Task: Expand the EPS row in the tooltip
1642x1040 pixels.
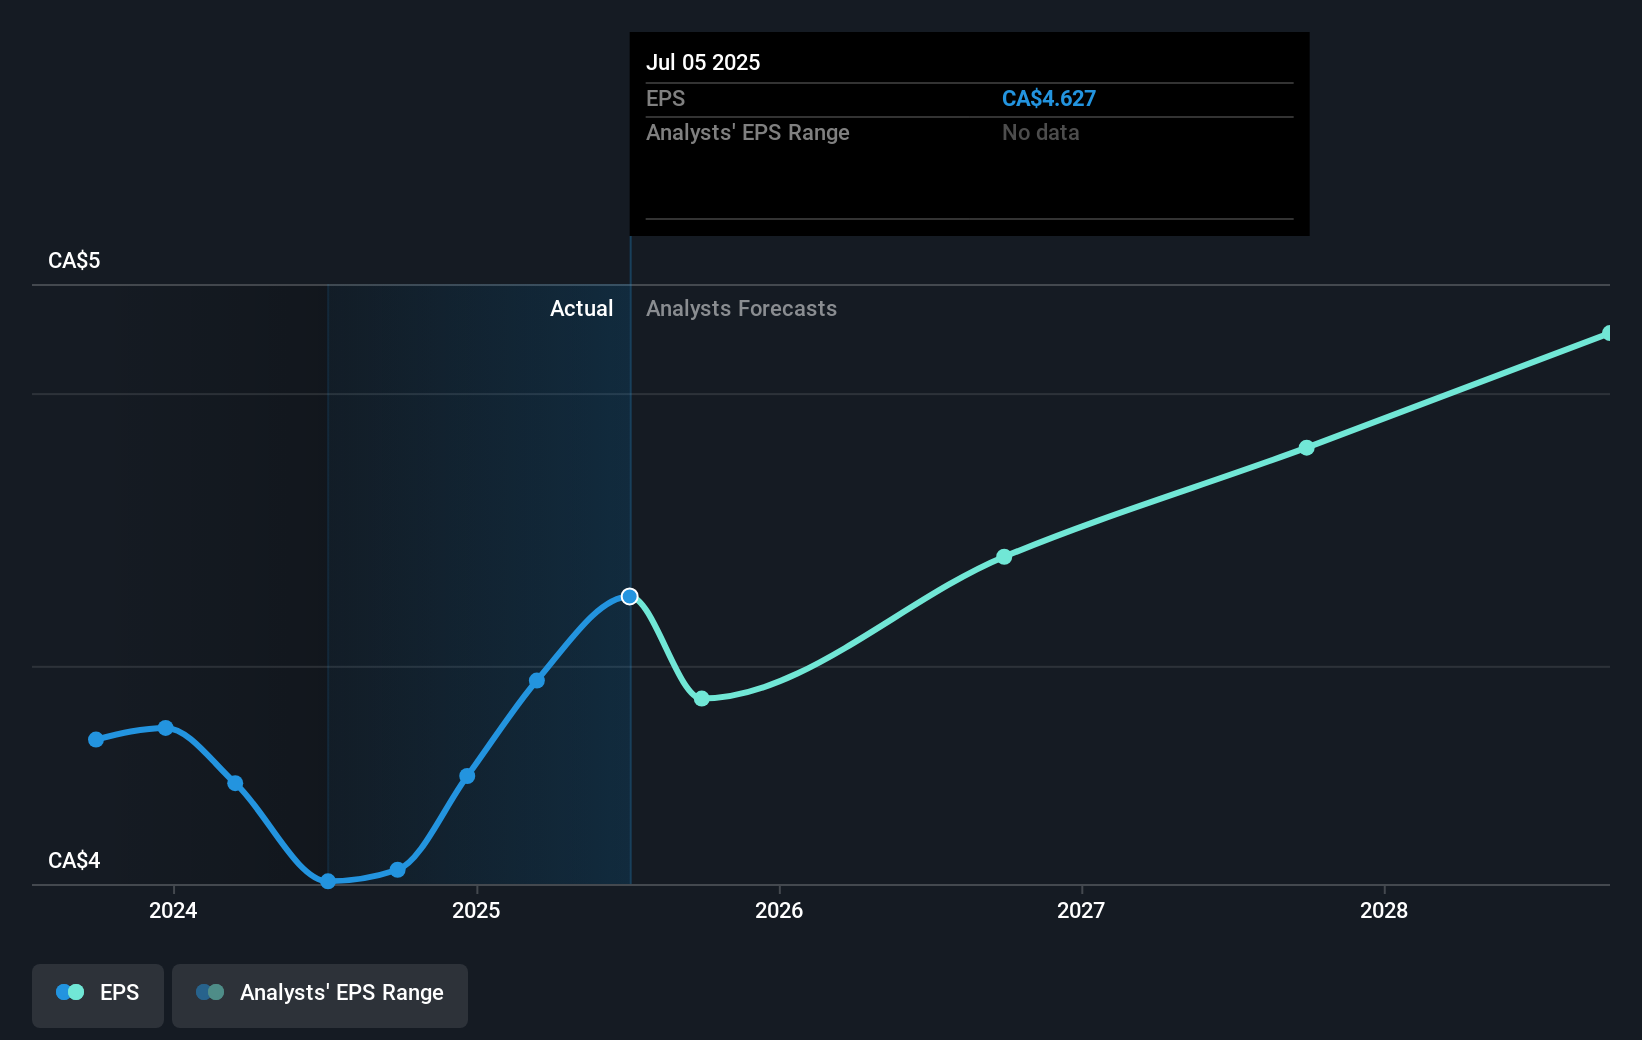Action: click(665, 98)
